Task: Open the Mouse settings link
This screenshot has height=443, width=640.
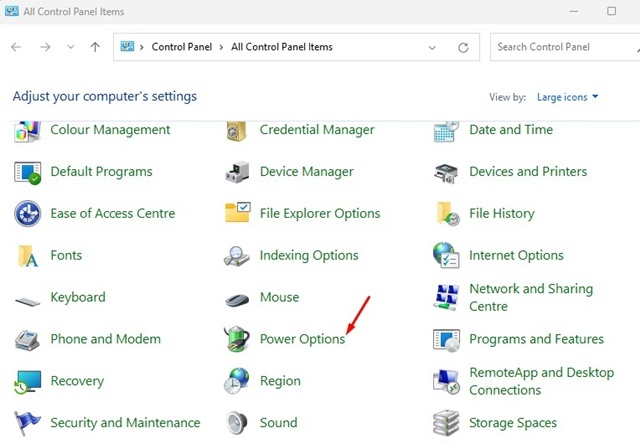Action: (x=279, y=297)
